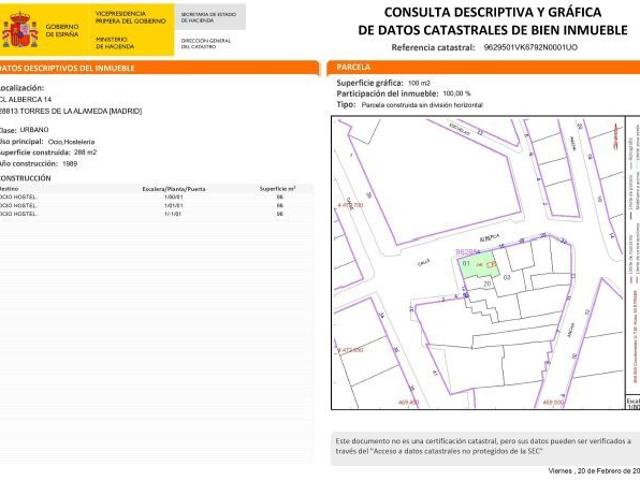This screenshot has width=640, height=480.
Task: Click the 'CALLE' street label on the map
Action: coord(424,263)
